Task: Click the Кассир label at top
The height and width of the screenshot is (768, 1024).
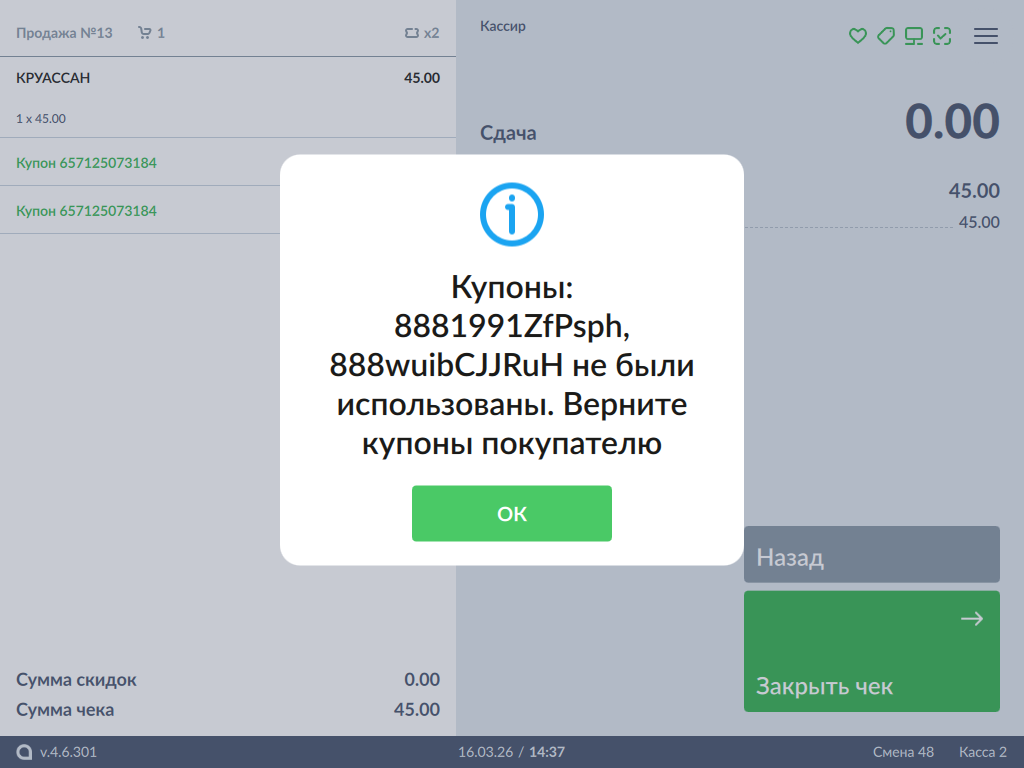Action: click(502, 27)
